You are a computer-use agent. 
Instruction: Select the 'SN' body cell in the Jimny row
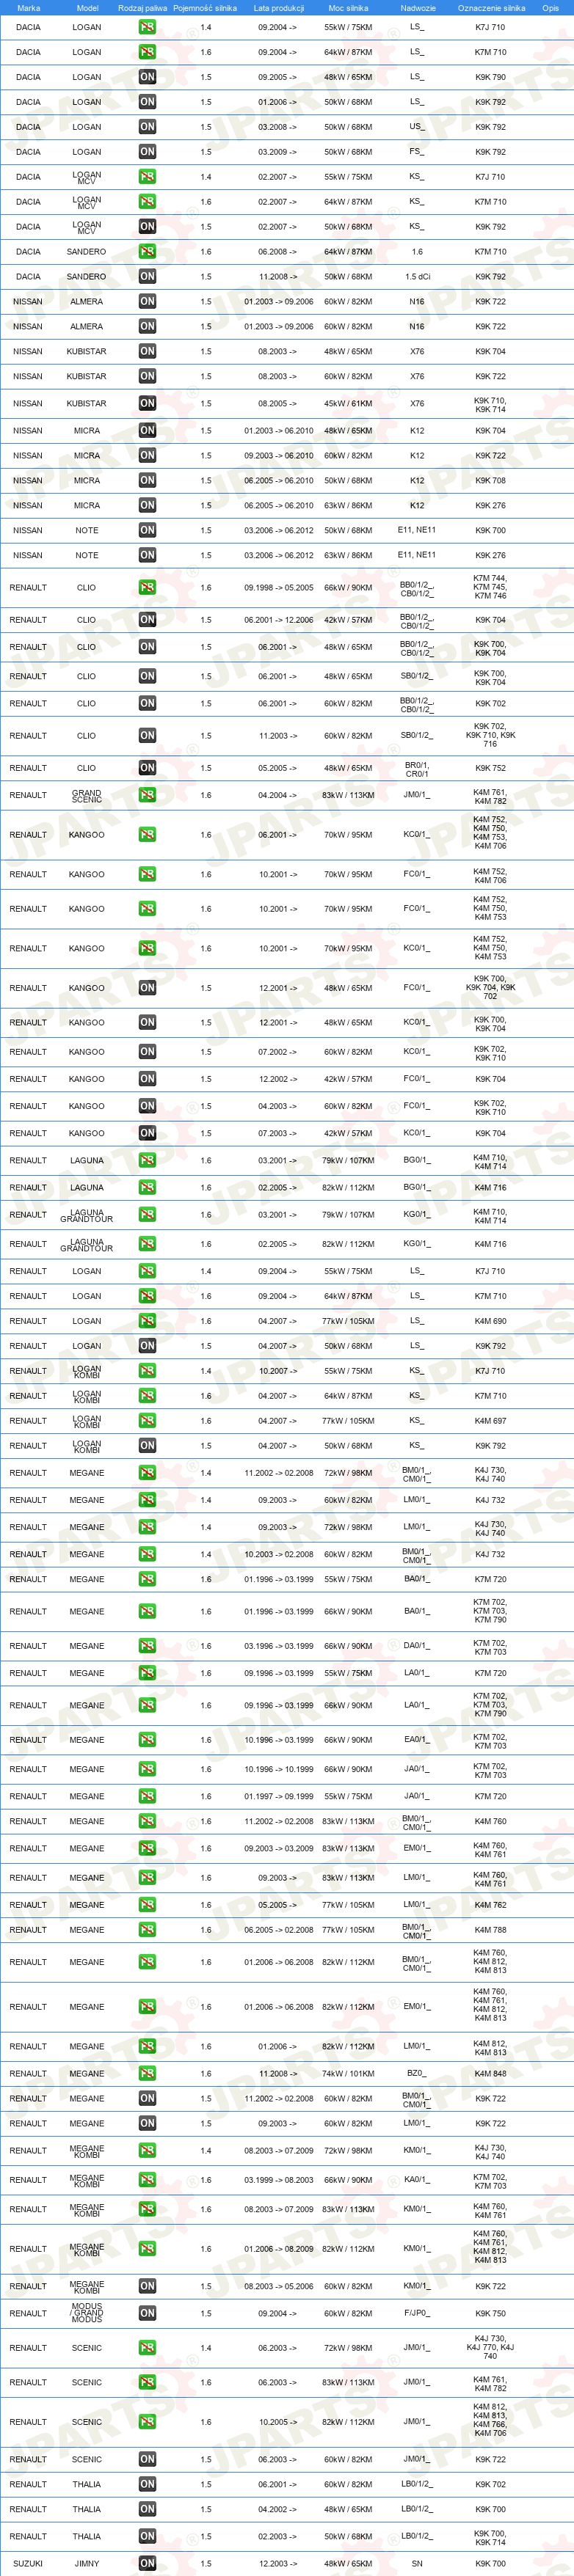pos(417,2563)
